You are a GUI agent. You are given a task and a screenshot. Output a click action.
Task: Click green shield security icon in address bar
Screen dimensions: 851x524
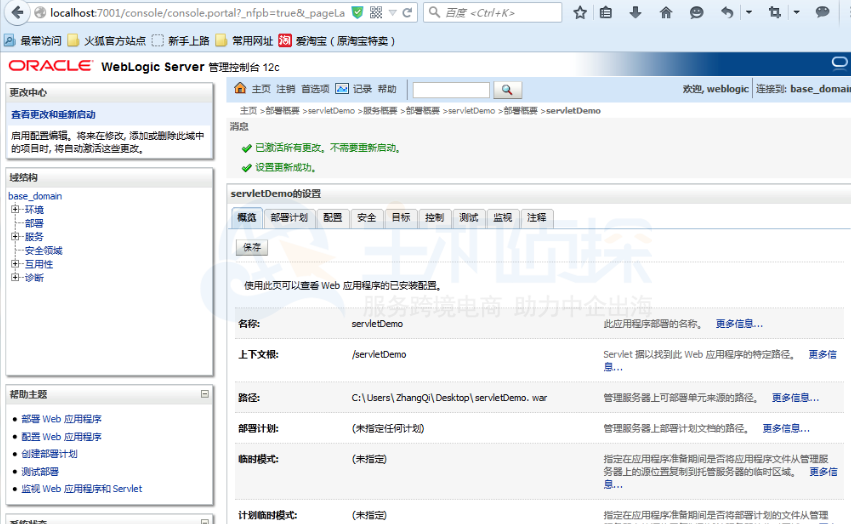357,12
